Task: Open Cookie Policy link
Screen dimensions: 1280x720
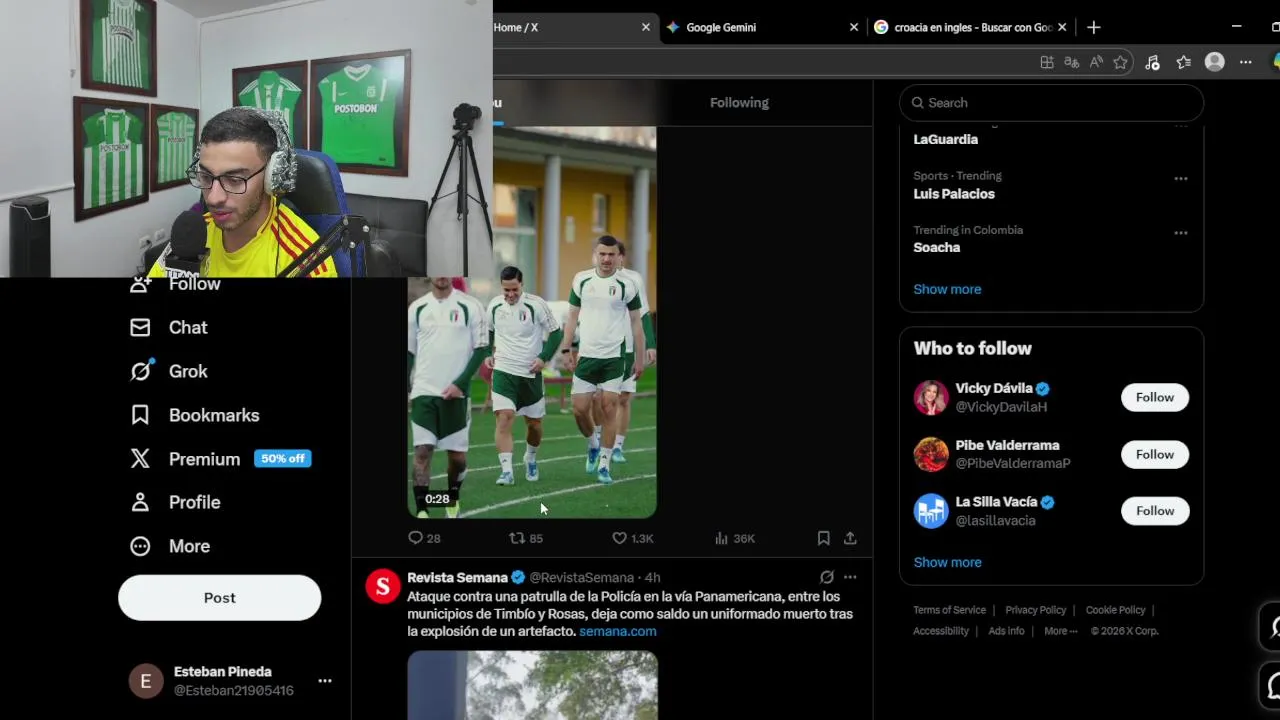Action: [x=1115, y=610]
